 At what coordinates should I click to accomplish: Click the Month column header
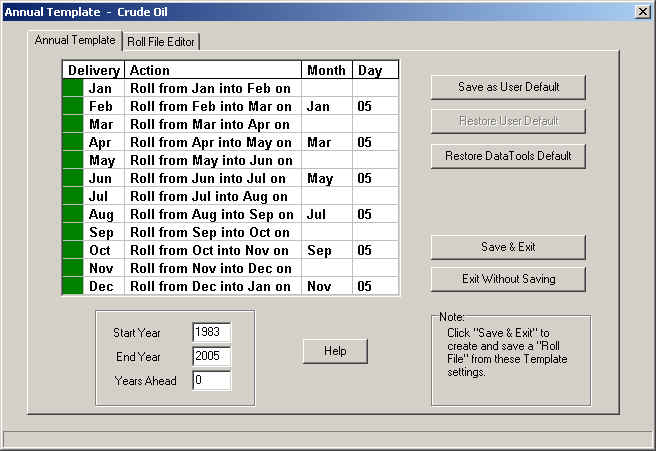[327, 70]
